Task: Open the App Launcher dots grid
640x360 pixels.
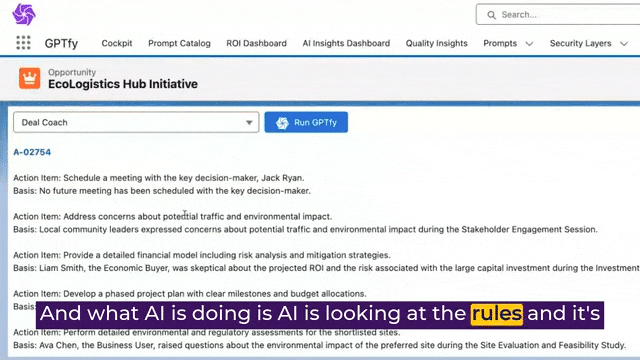Action: [23, 42]
